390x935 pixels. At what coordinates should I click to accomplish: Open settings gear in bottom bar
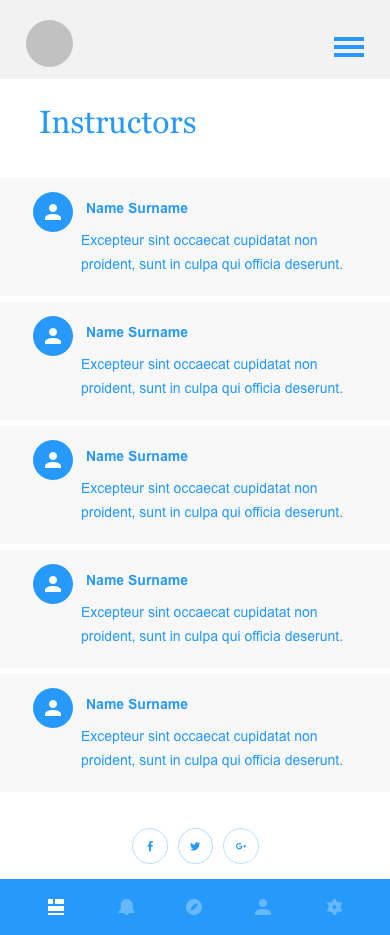335,908
